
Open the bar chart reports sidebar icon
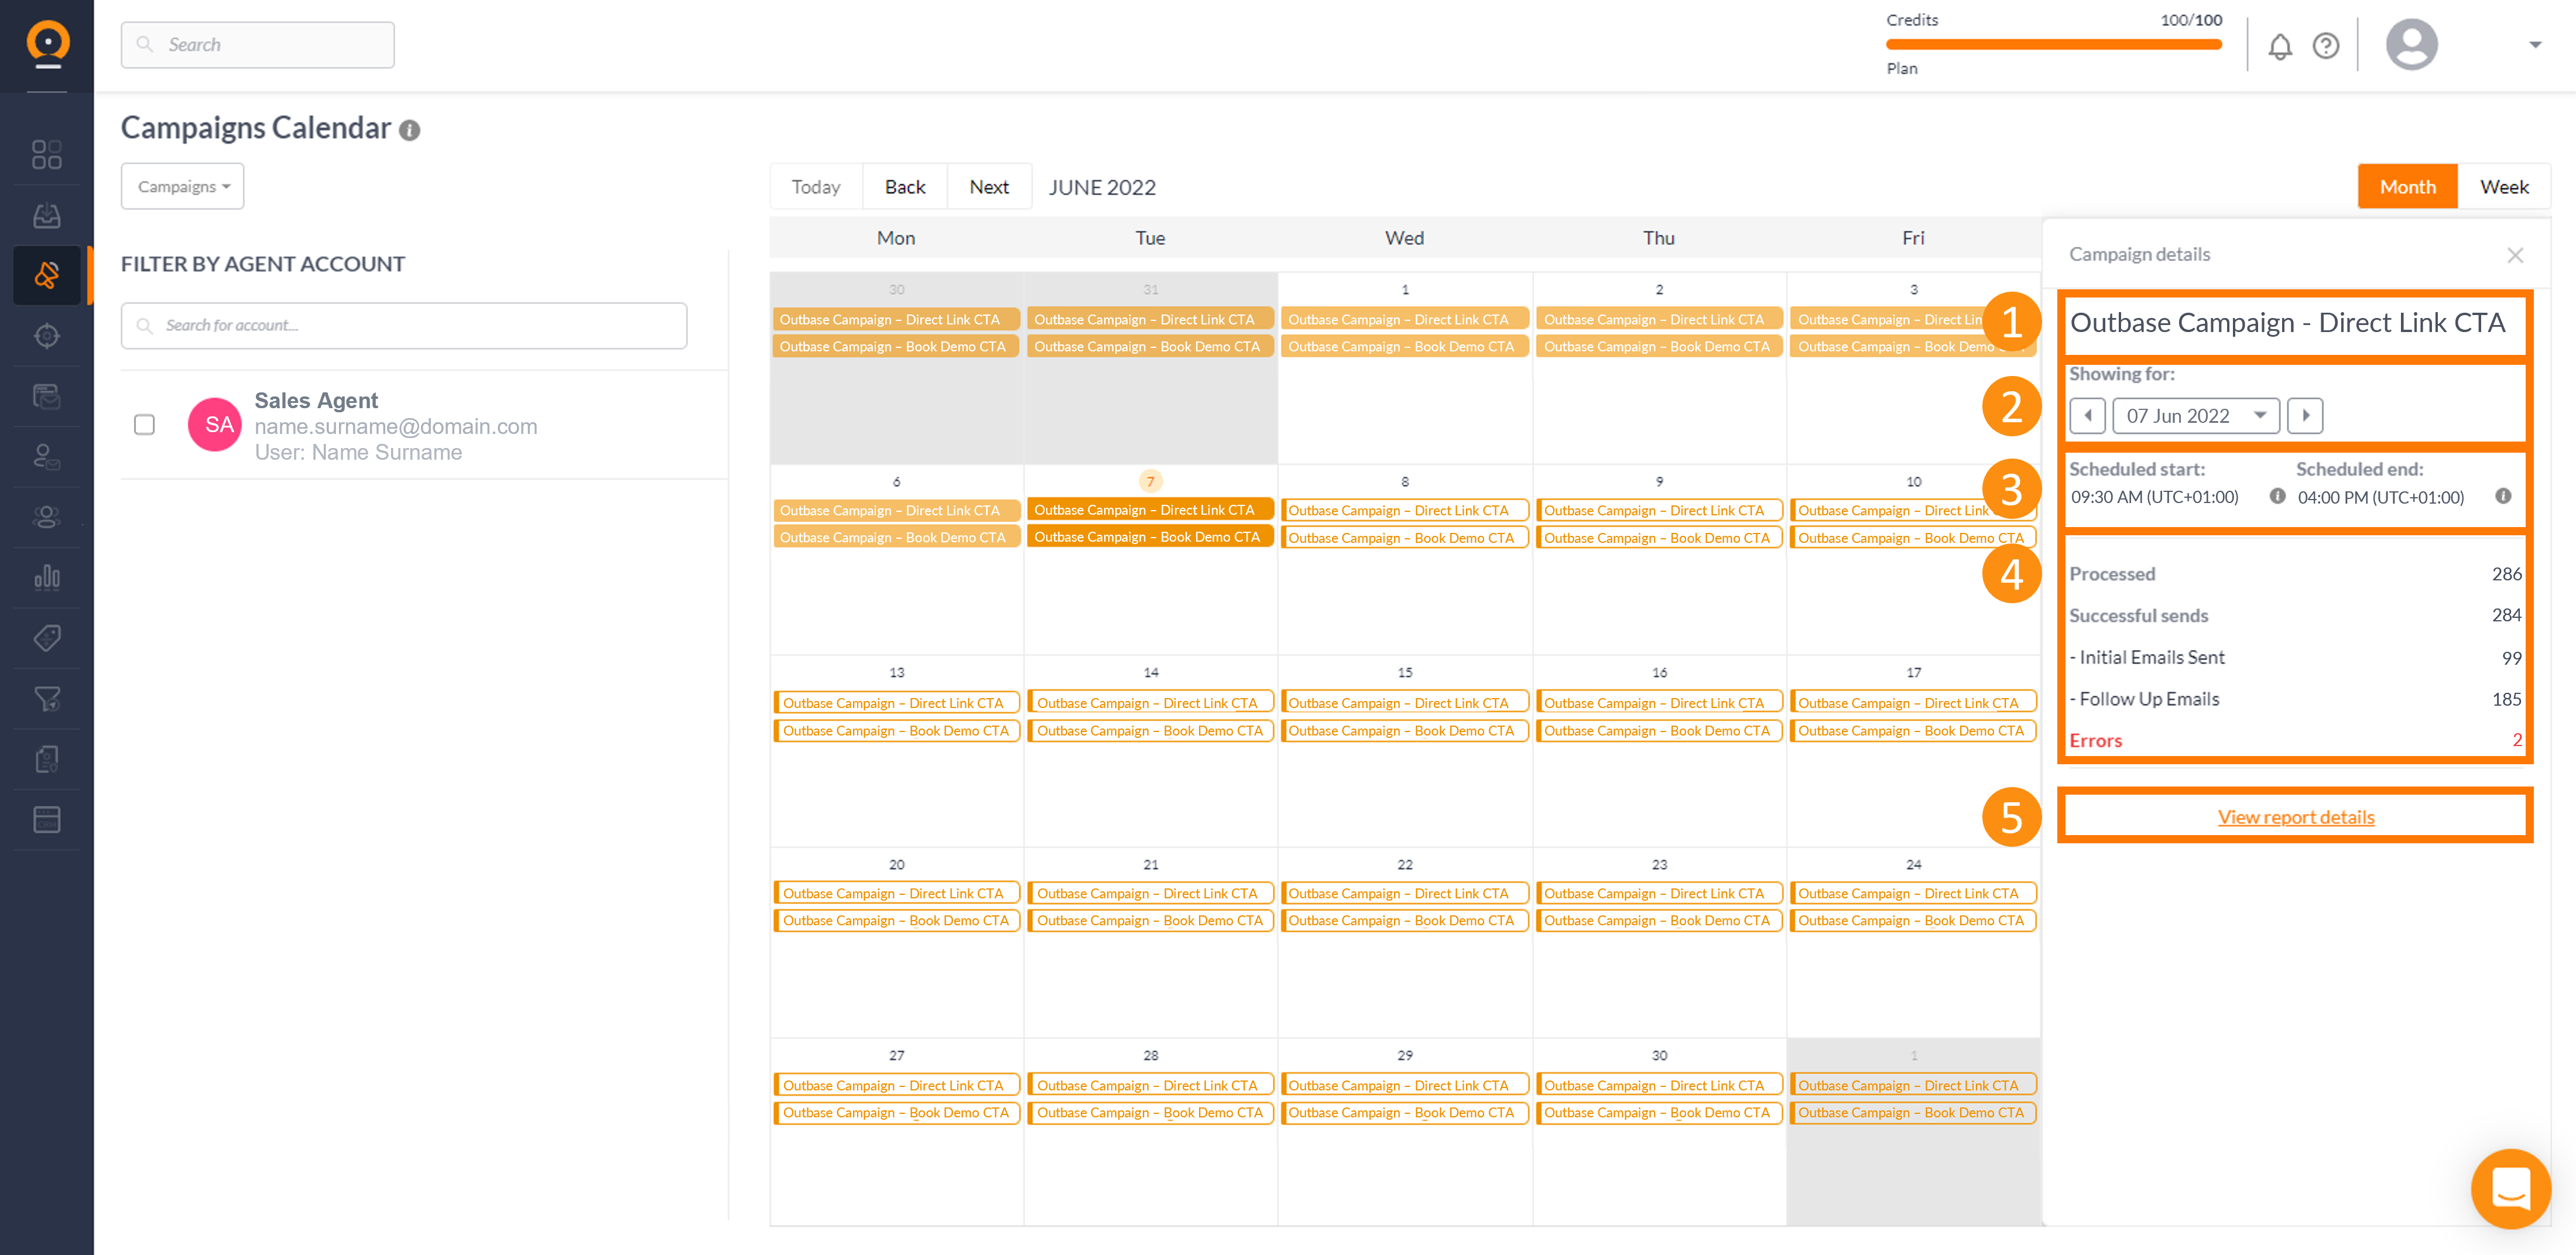point(46,577)
